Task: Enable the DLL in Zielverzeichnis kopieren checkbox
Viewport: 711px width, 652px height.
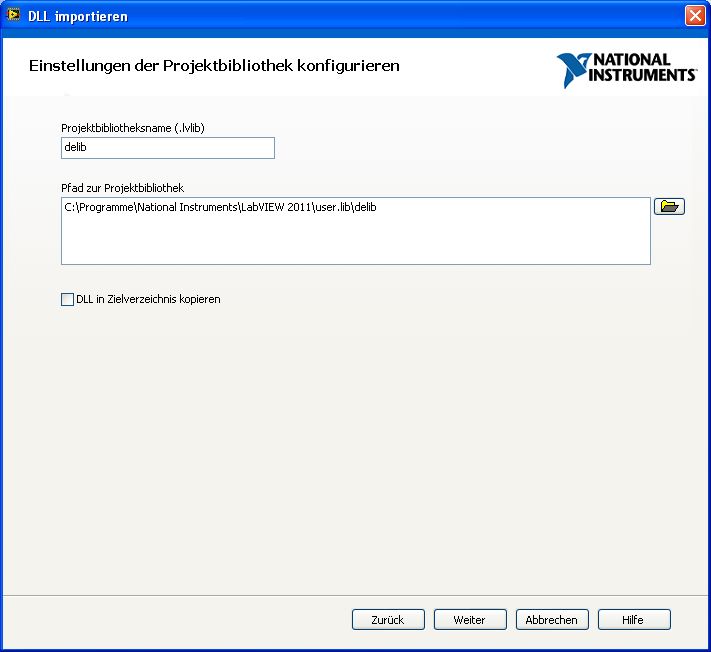Action: 68,299
